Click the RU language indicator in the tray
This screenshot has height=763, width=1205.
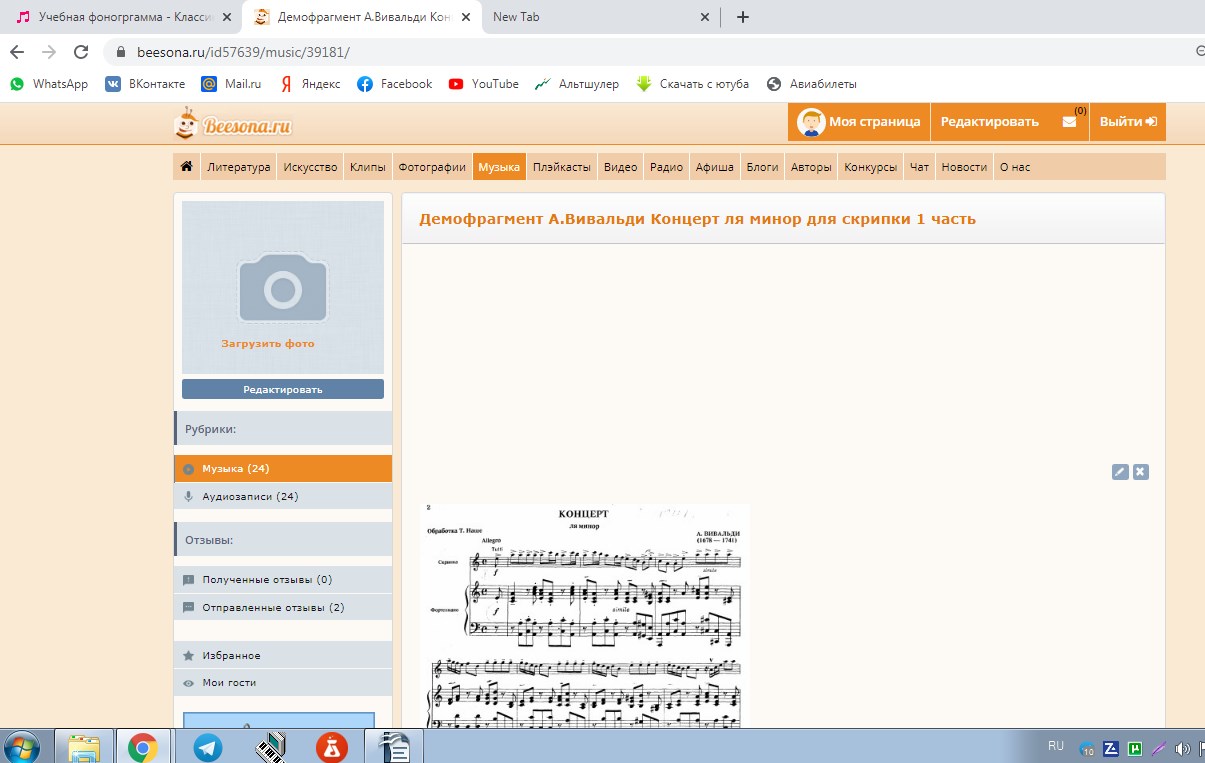(x=1056, y=746)
